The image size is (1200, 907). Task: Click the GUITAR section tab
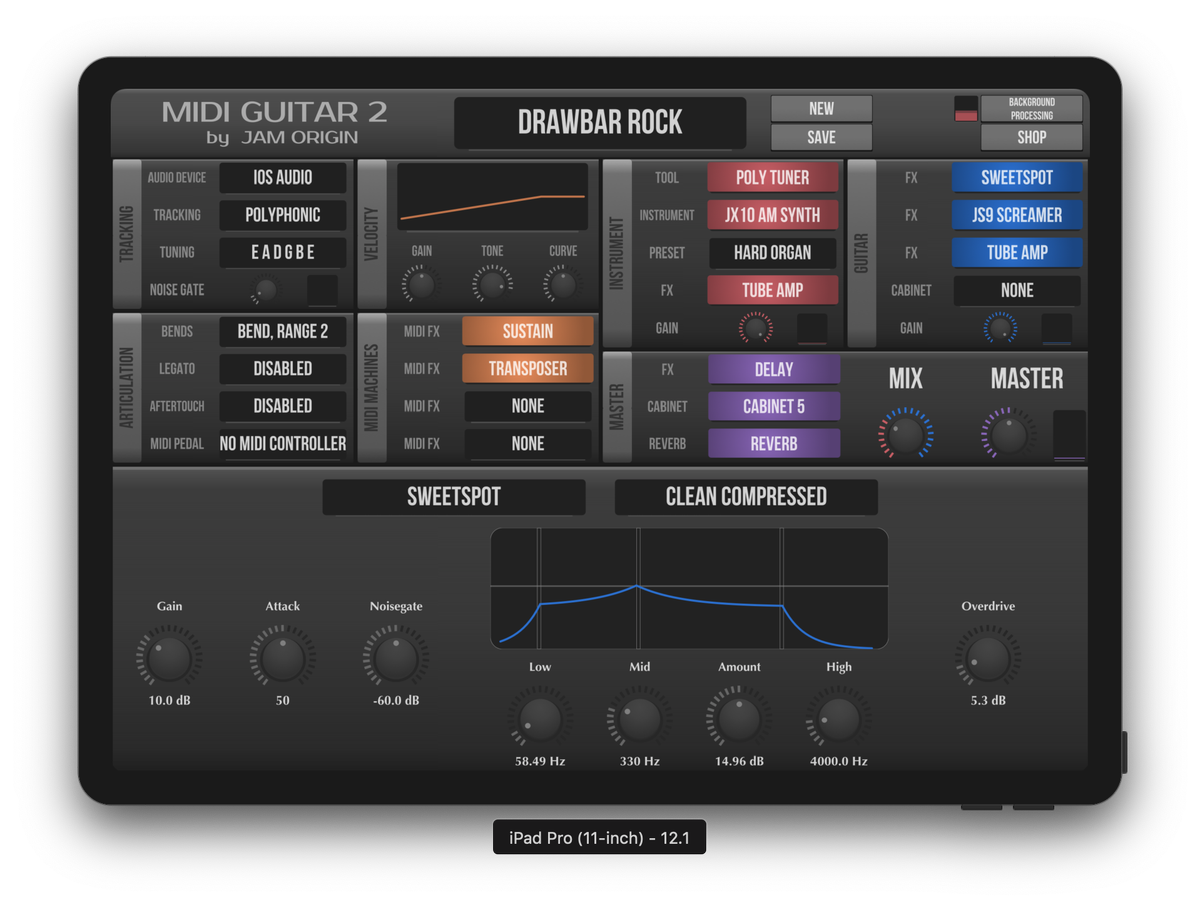point(861,253)
